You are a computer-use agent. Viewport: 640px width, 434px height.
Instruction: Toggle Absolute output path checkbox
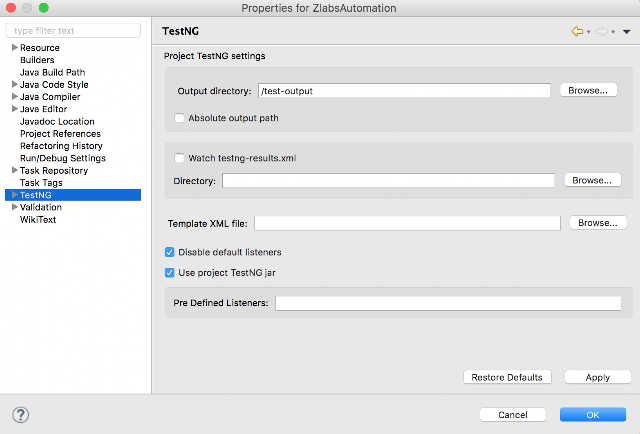179,118
